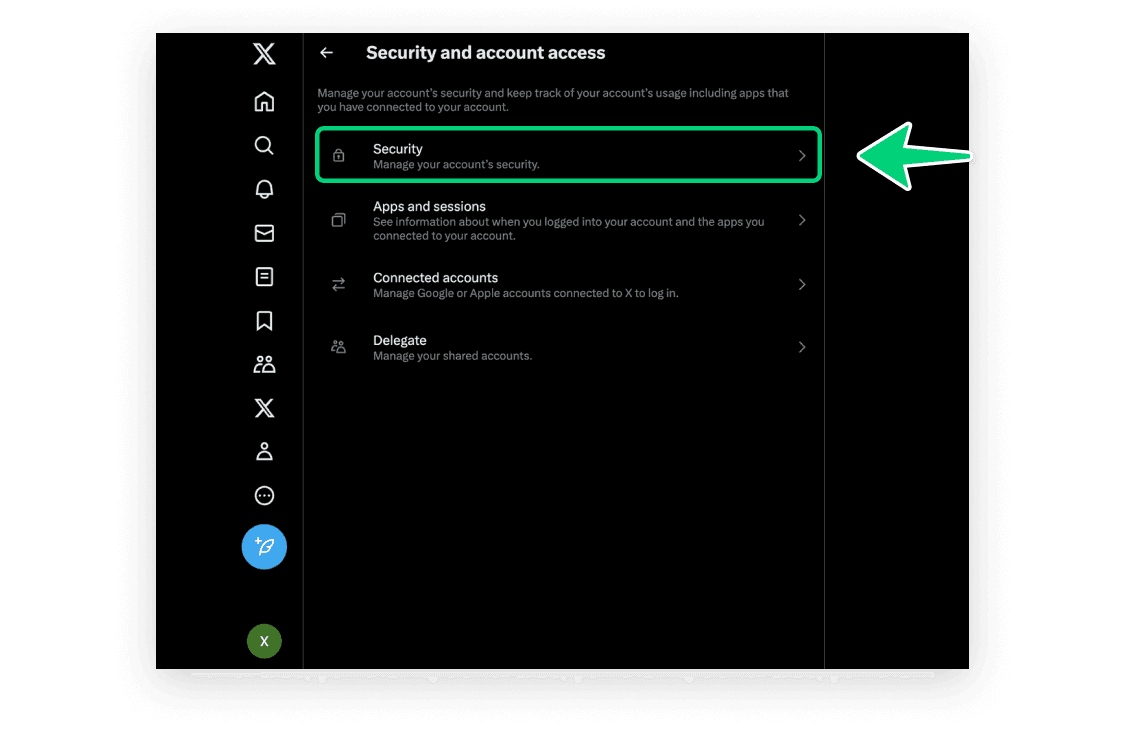Image resolution: width=1125 pixels, height=735 pixels.
Task: Open Explore with the magnifying glass icon
Action: click(x=264, y=146)
